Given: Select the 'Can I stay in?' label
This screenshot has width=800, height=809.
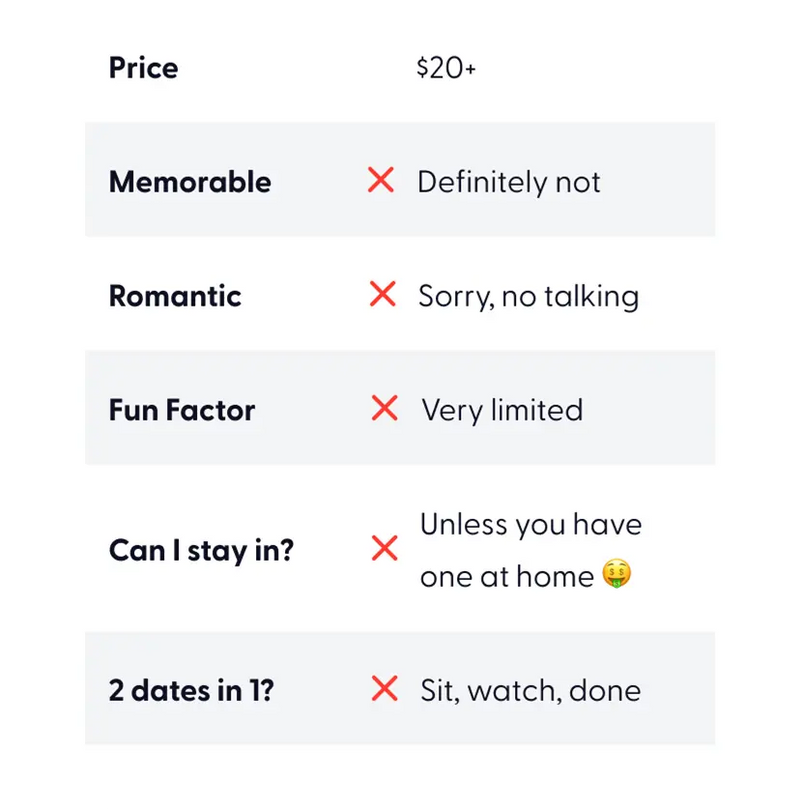Looking at the screenshot, I should coord(201,551).
